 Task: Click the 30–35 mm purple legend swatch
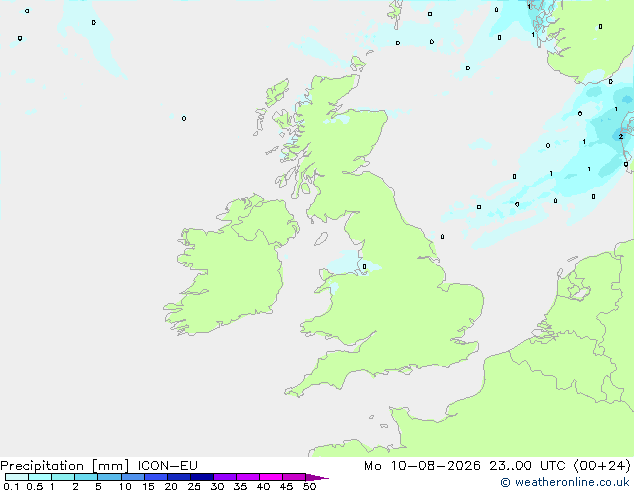click(x=224, y=477)
